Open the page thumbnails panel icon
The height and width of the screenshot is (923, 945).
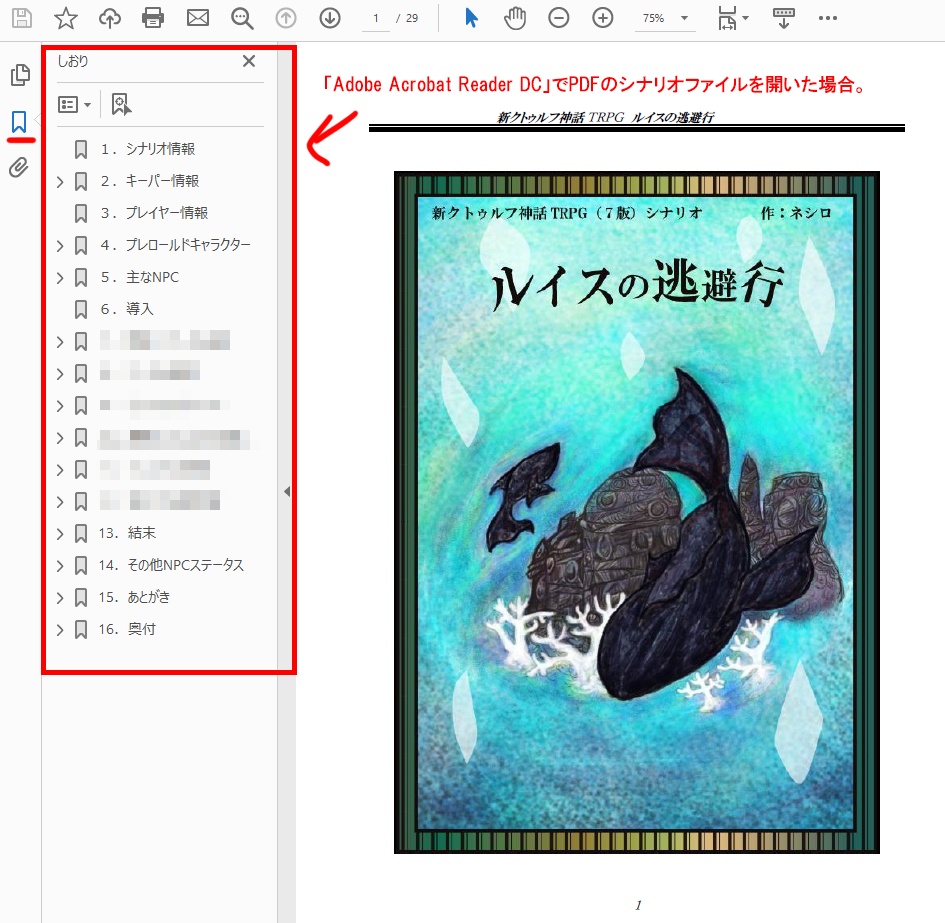click(20, 74)
